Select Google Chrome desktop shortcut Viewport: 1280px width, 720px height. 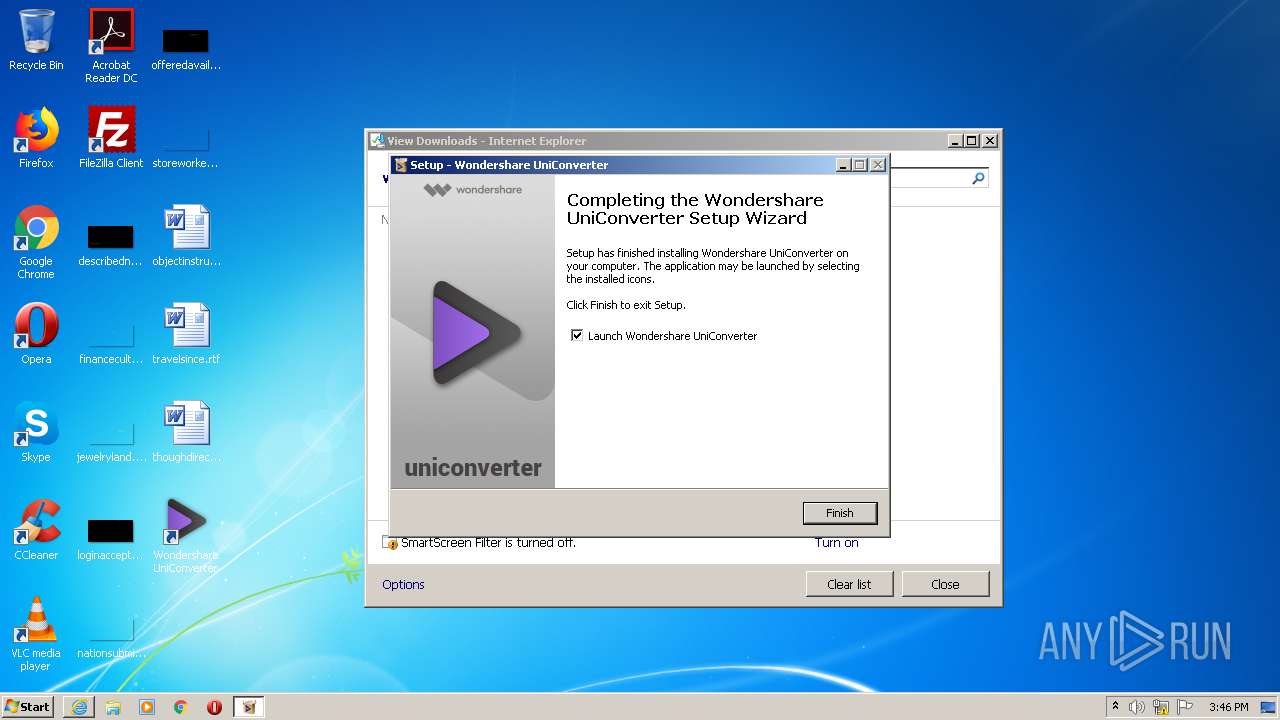click(x=36, y=242)
